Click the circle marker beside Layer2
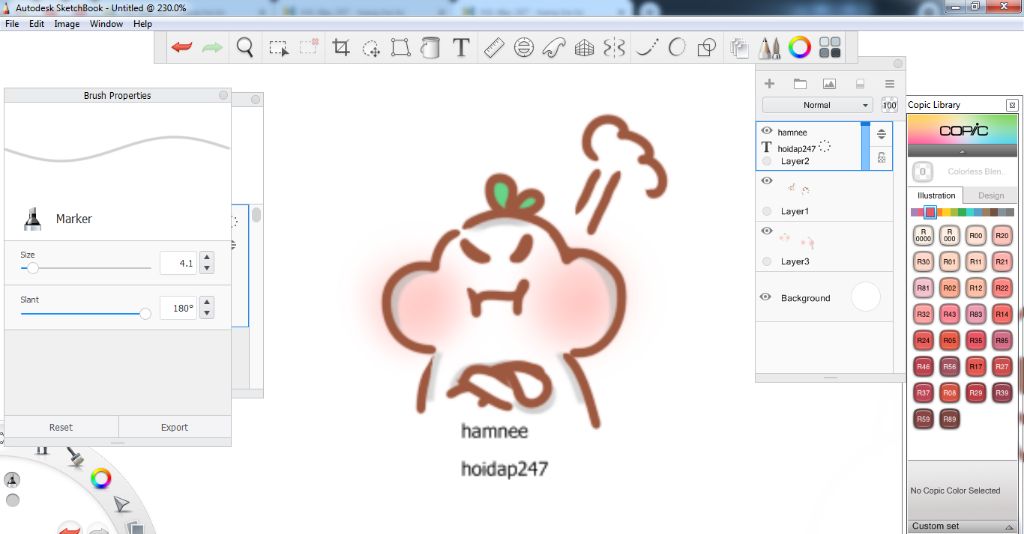This screenshot has width=1024, height=534. tap(767, 161)
